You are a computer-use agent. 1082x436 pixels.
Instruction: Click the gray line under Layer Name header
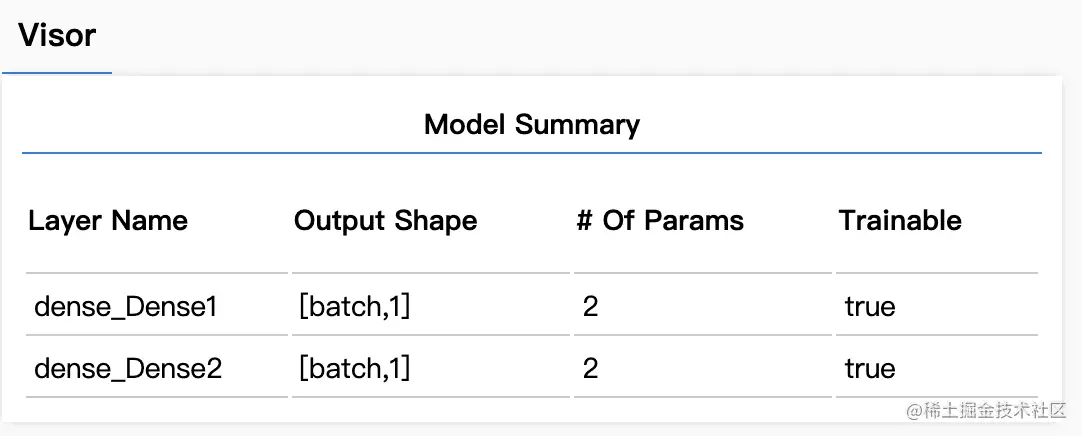[157, 273]
